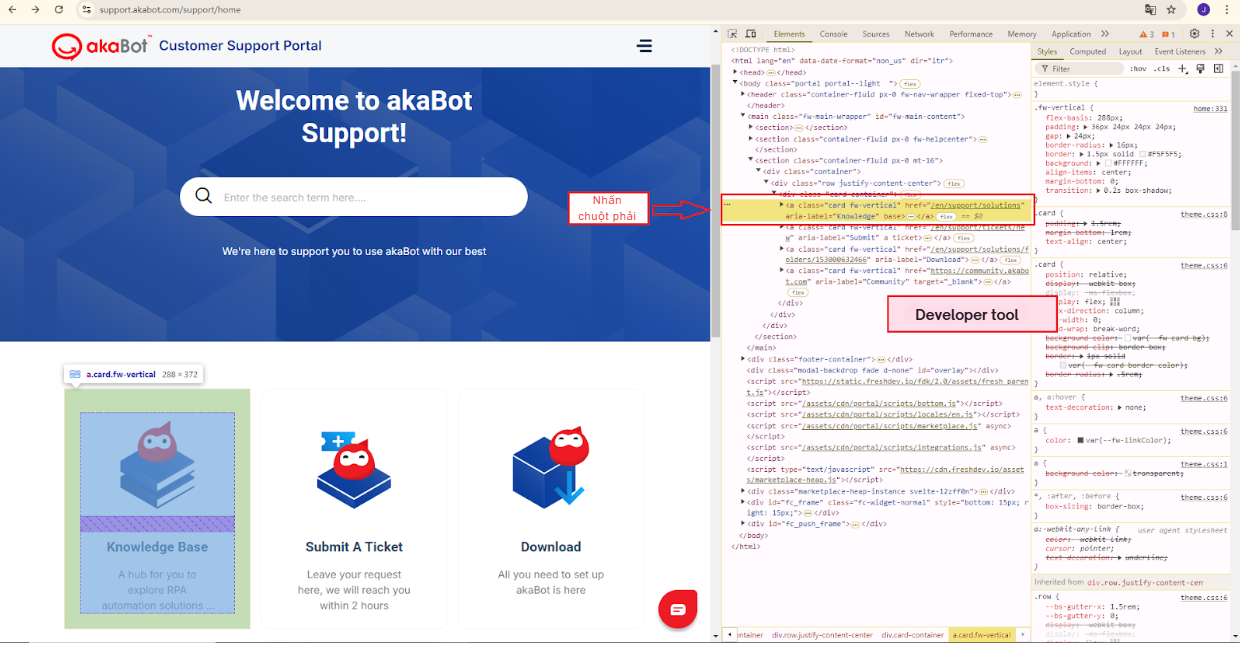Switch to the Computed tab
Screen dimensions: 1240x651
[1088, 51]
